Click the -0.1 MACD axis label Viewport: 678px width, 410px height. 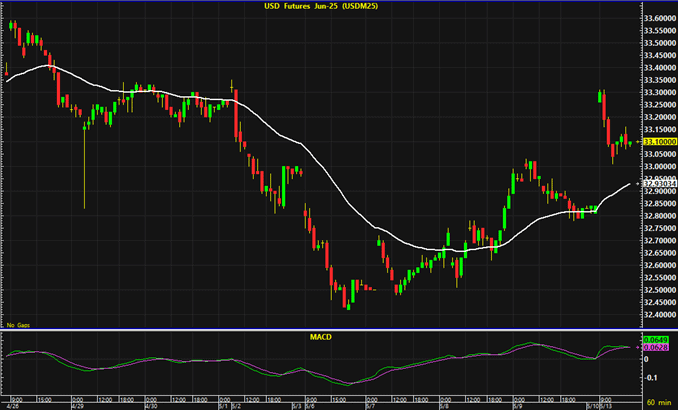point(650,377)
